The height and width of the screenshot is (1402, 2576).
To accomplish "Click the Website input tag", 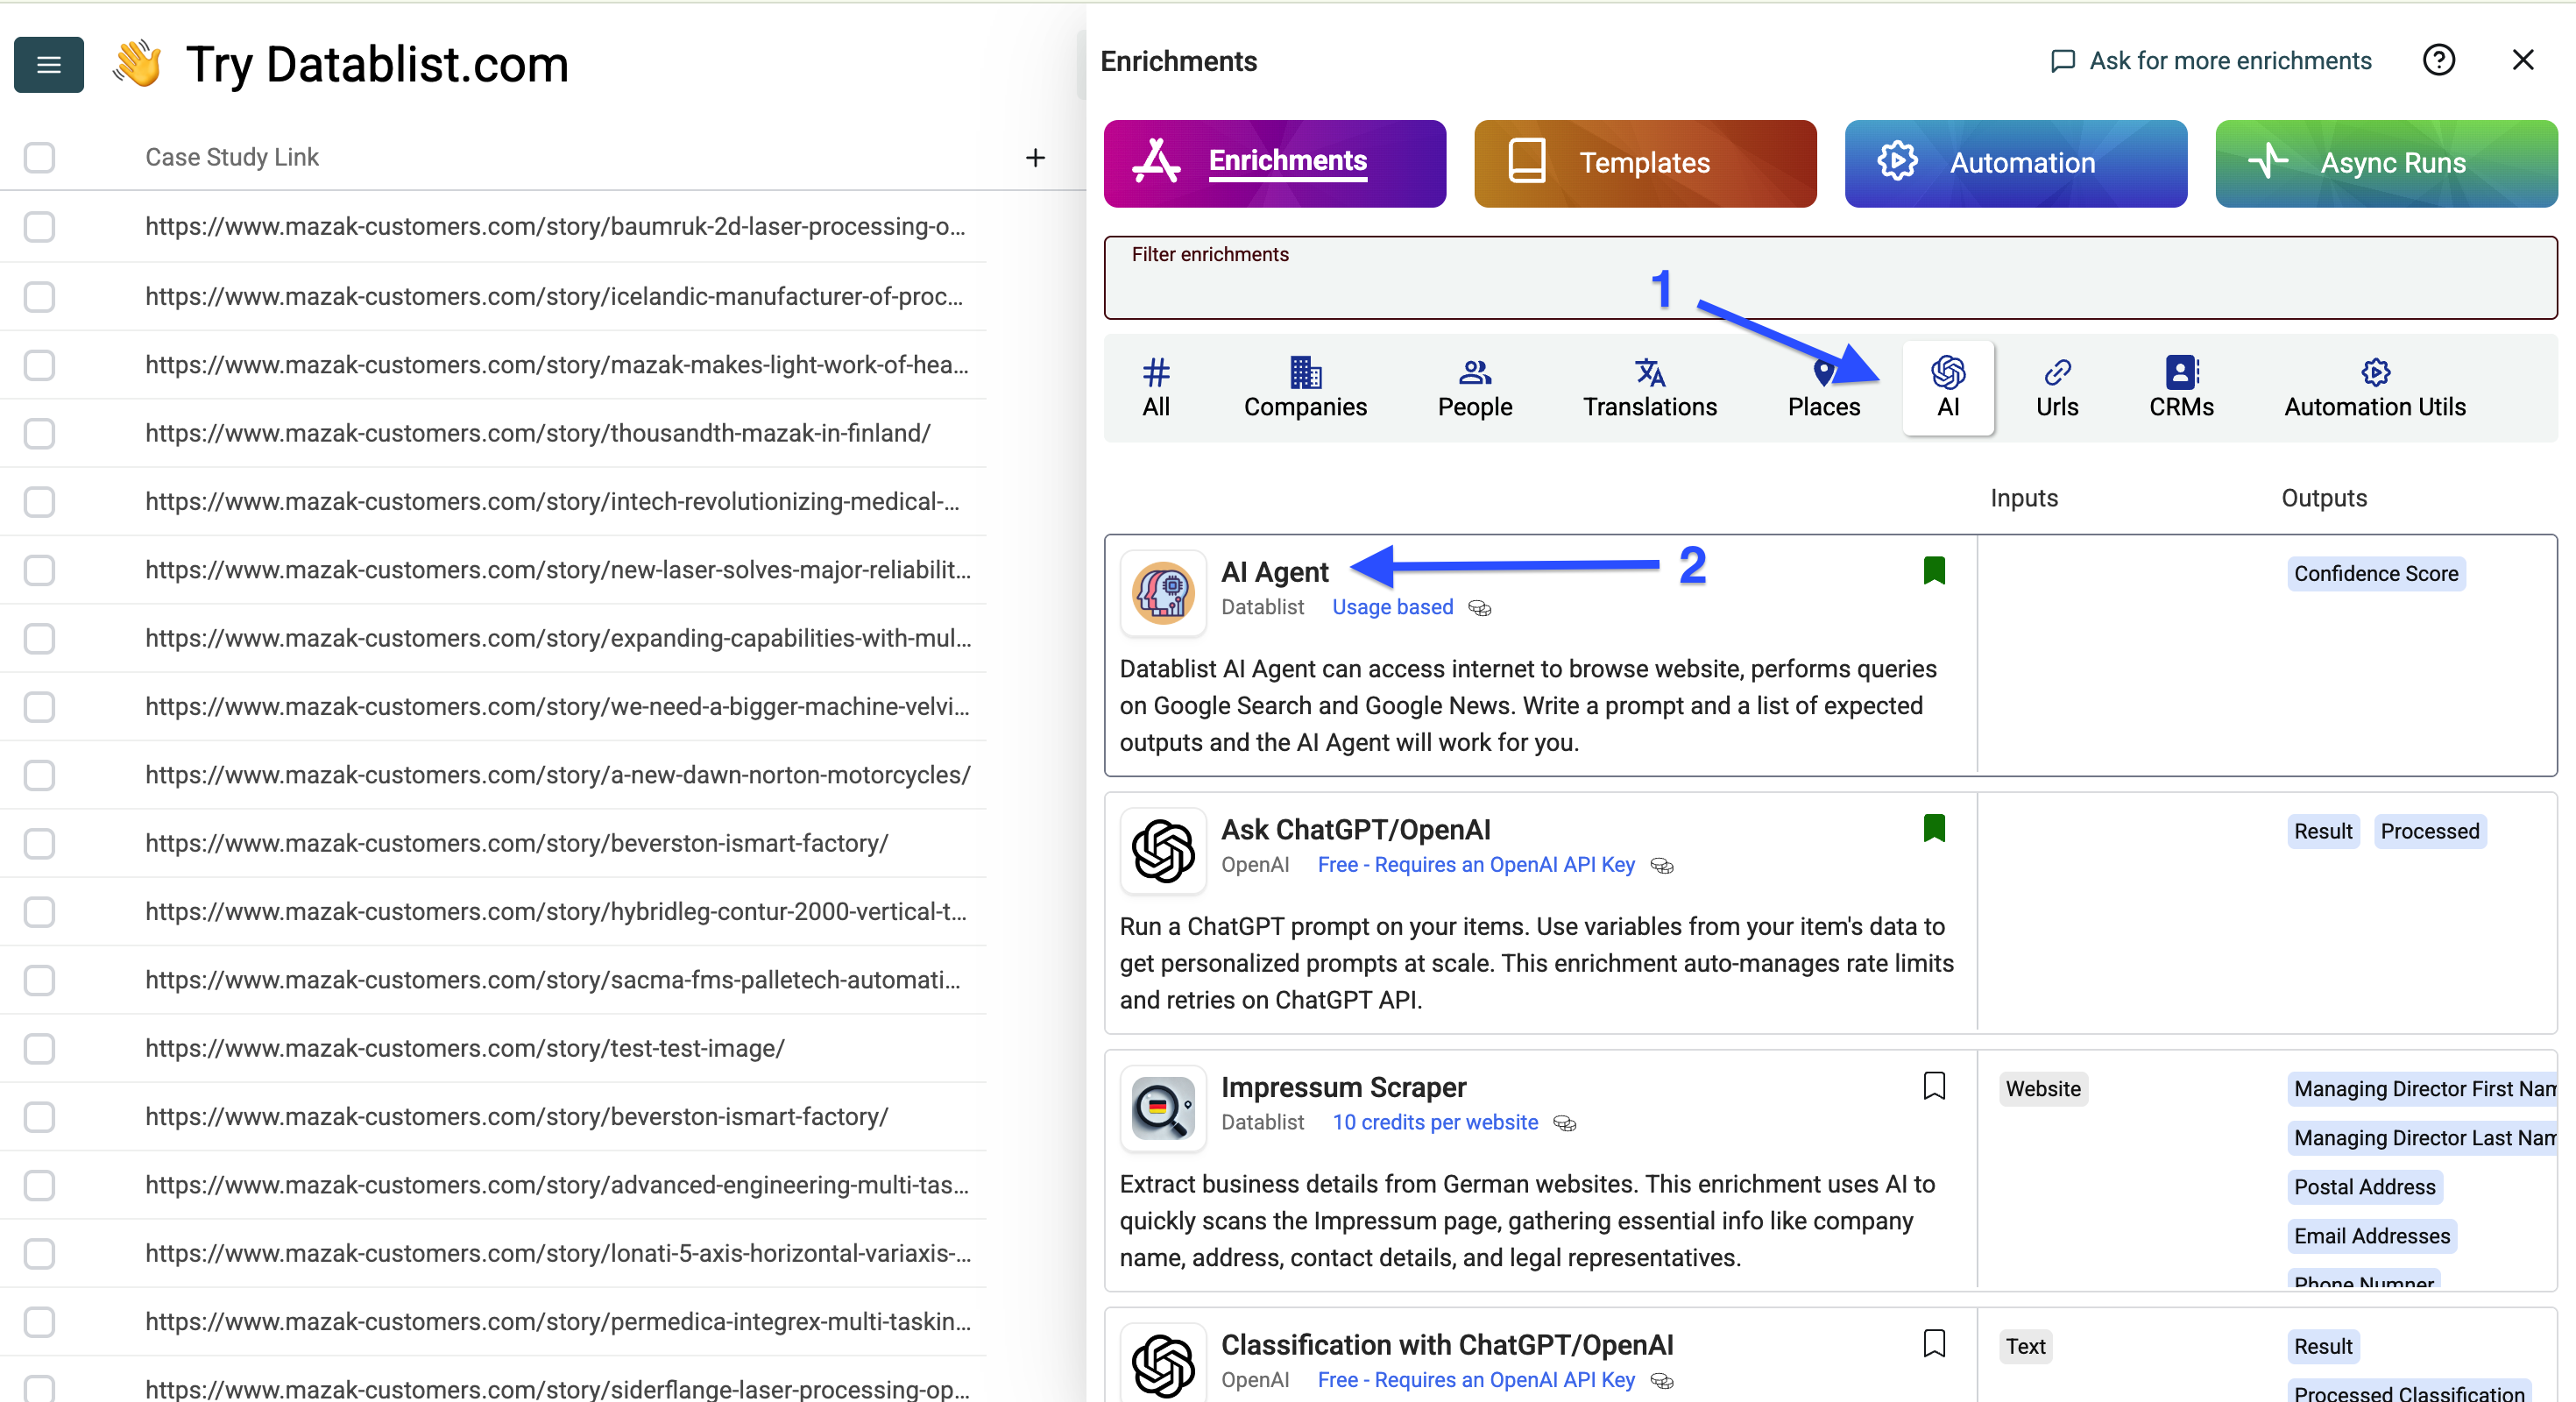I will 2043,1090.
